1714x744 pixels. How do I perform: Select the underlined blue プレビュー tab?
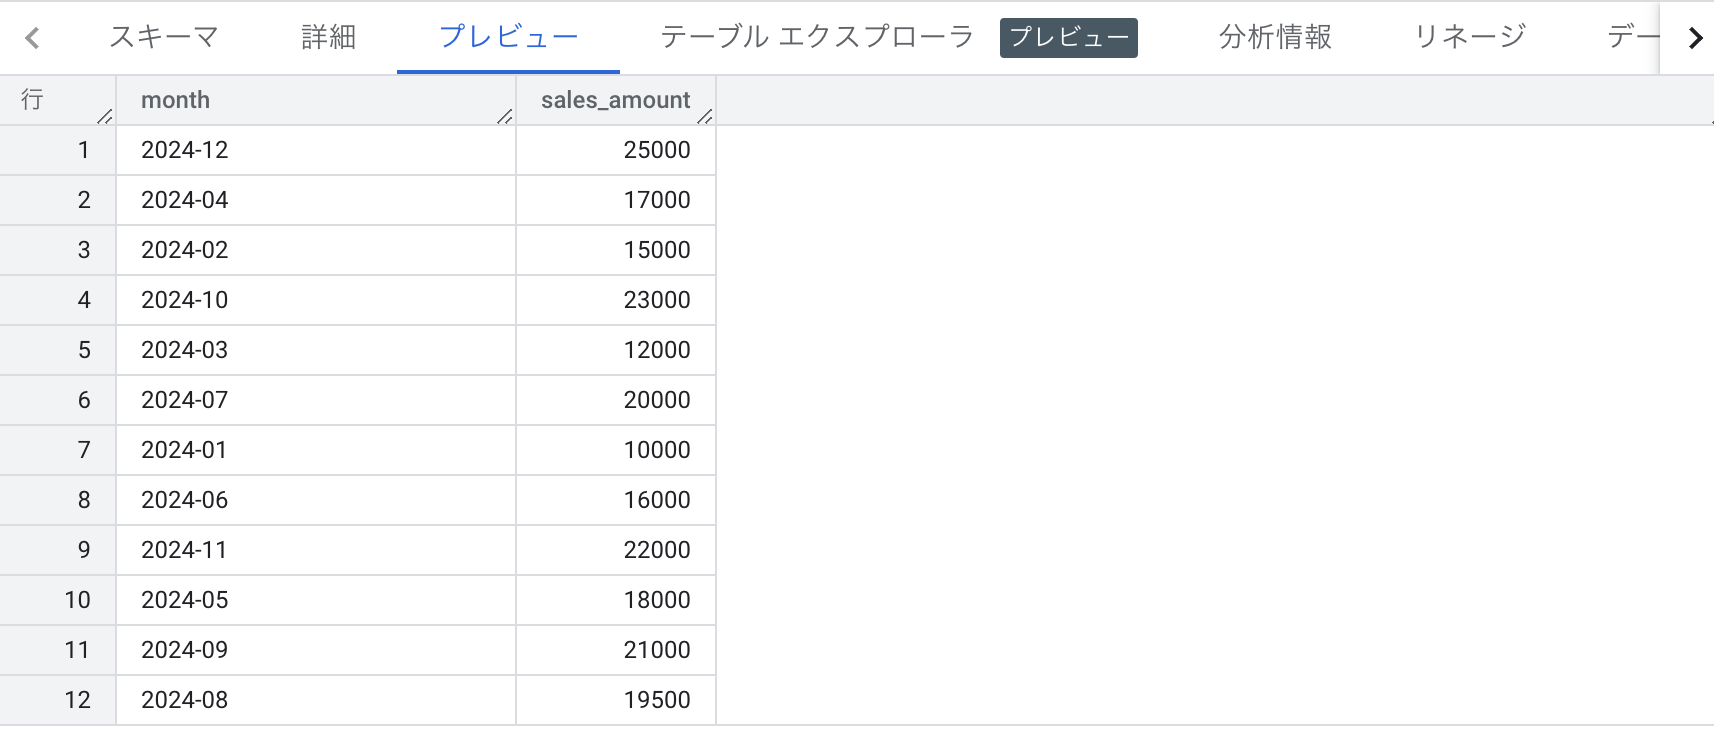[508, 37]
